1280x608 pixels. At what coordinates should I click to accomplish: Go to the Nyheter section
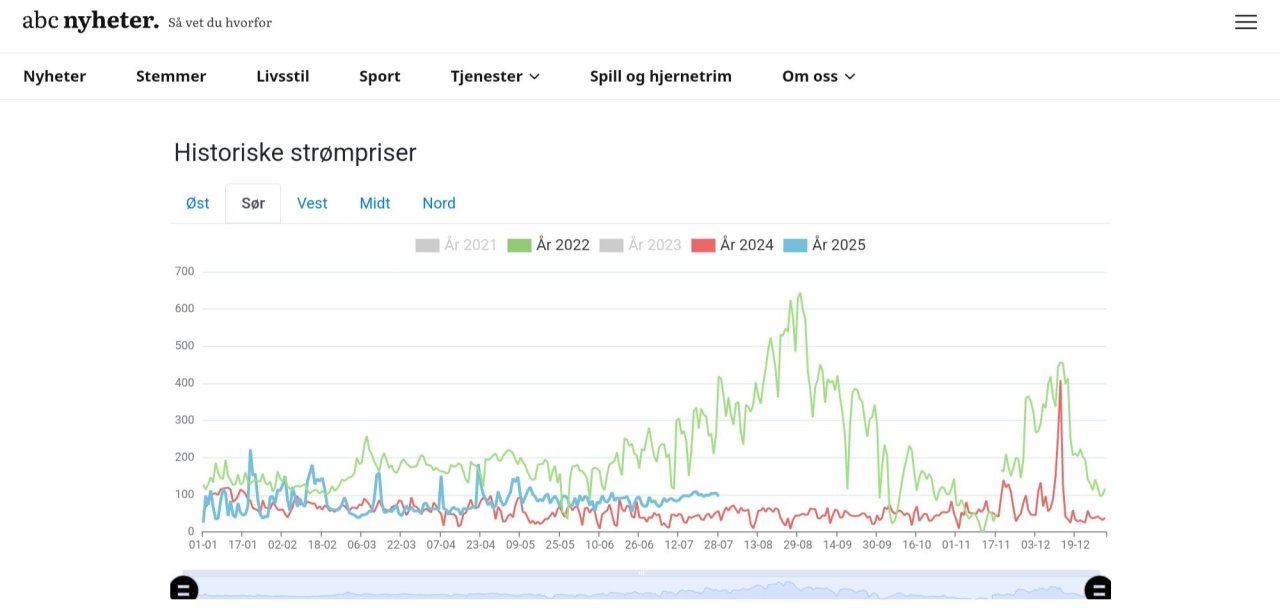(55, 76)
